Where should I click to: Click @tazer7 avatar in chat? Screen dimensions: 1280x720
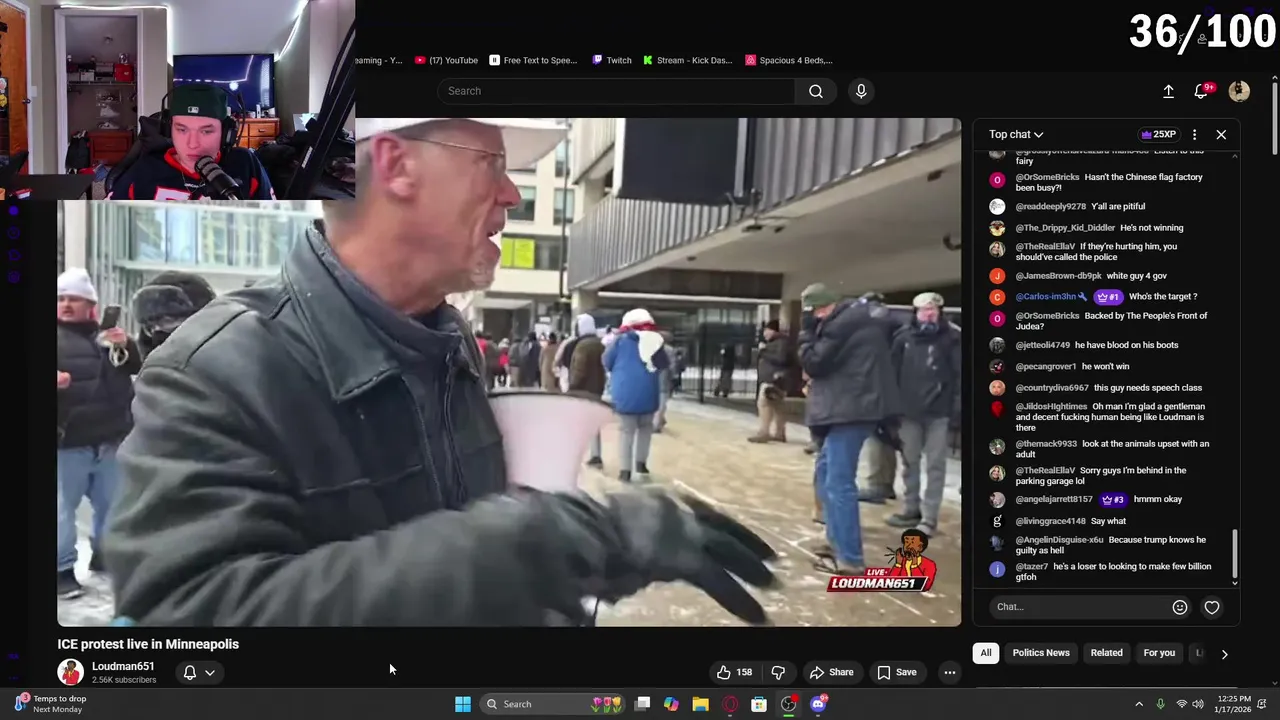coord(997,569)
